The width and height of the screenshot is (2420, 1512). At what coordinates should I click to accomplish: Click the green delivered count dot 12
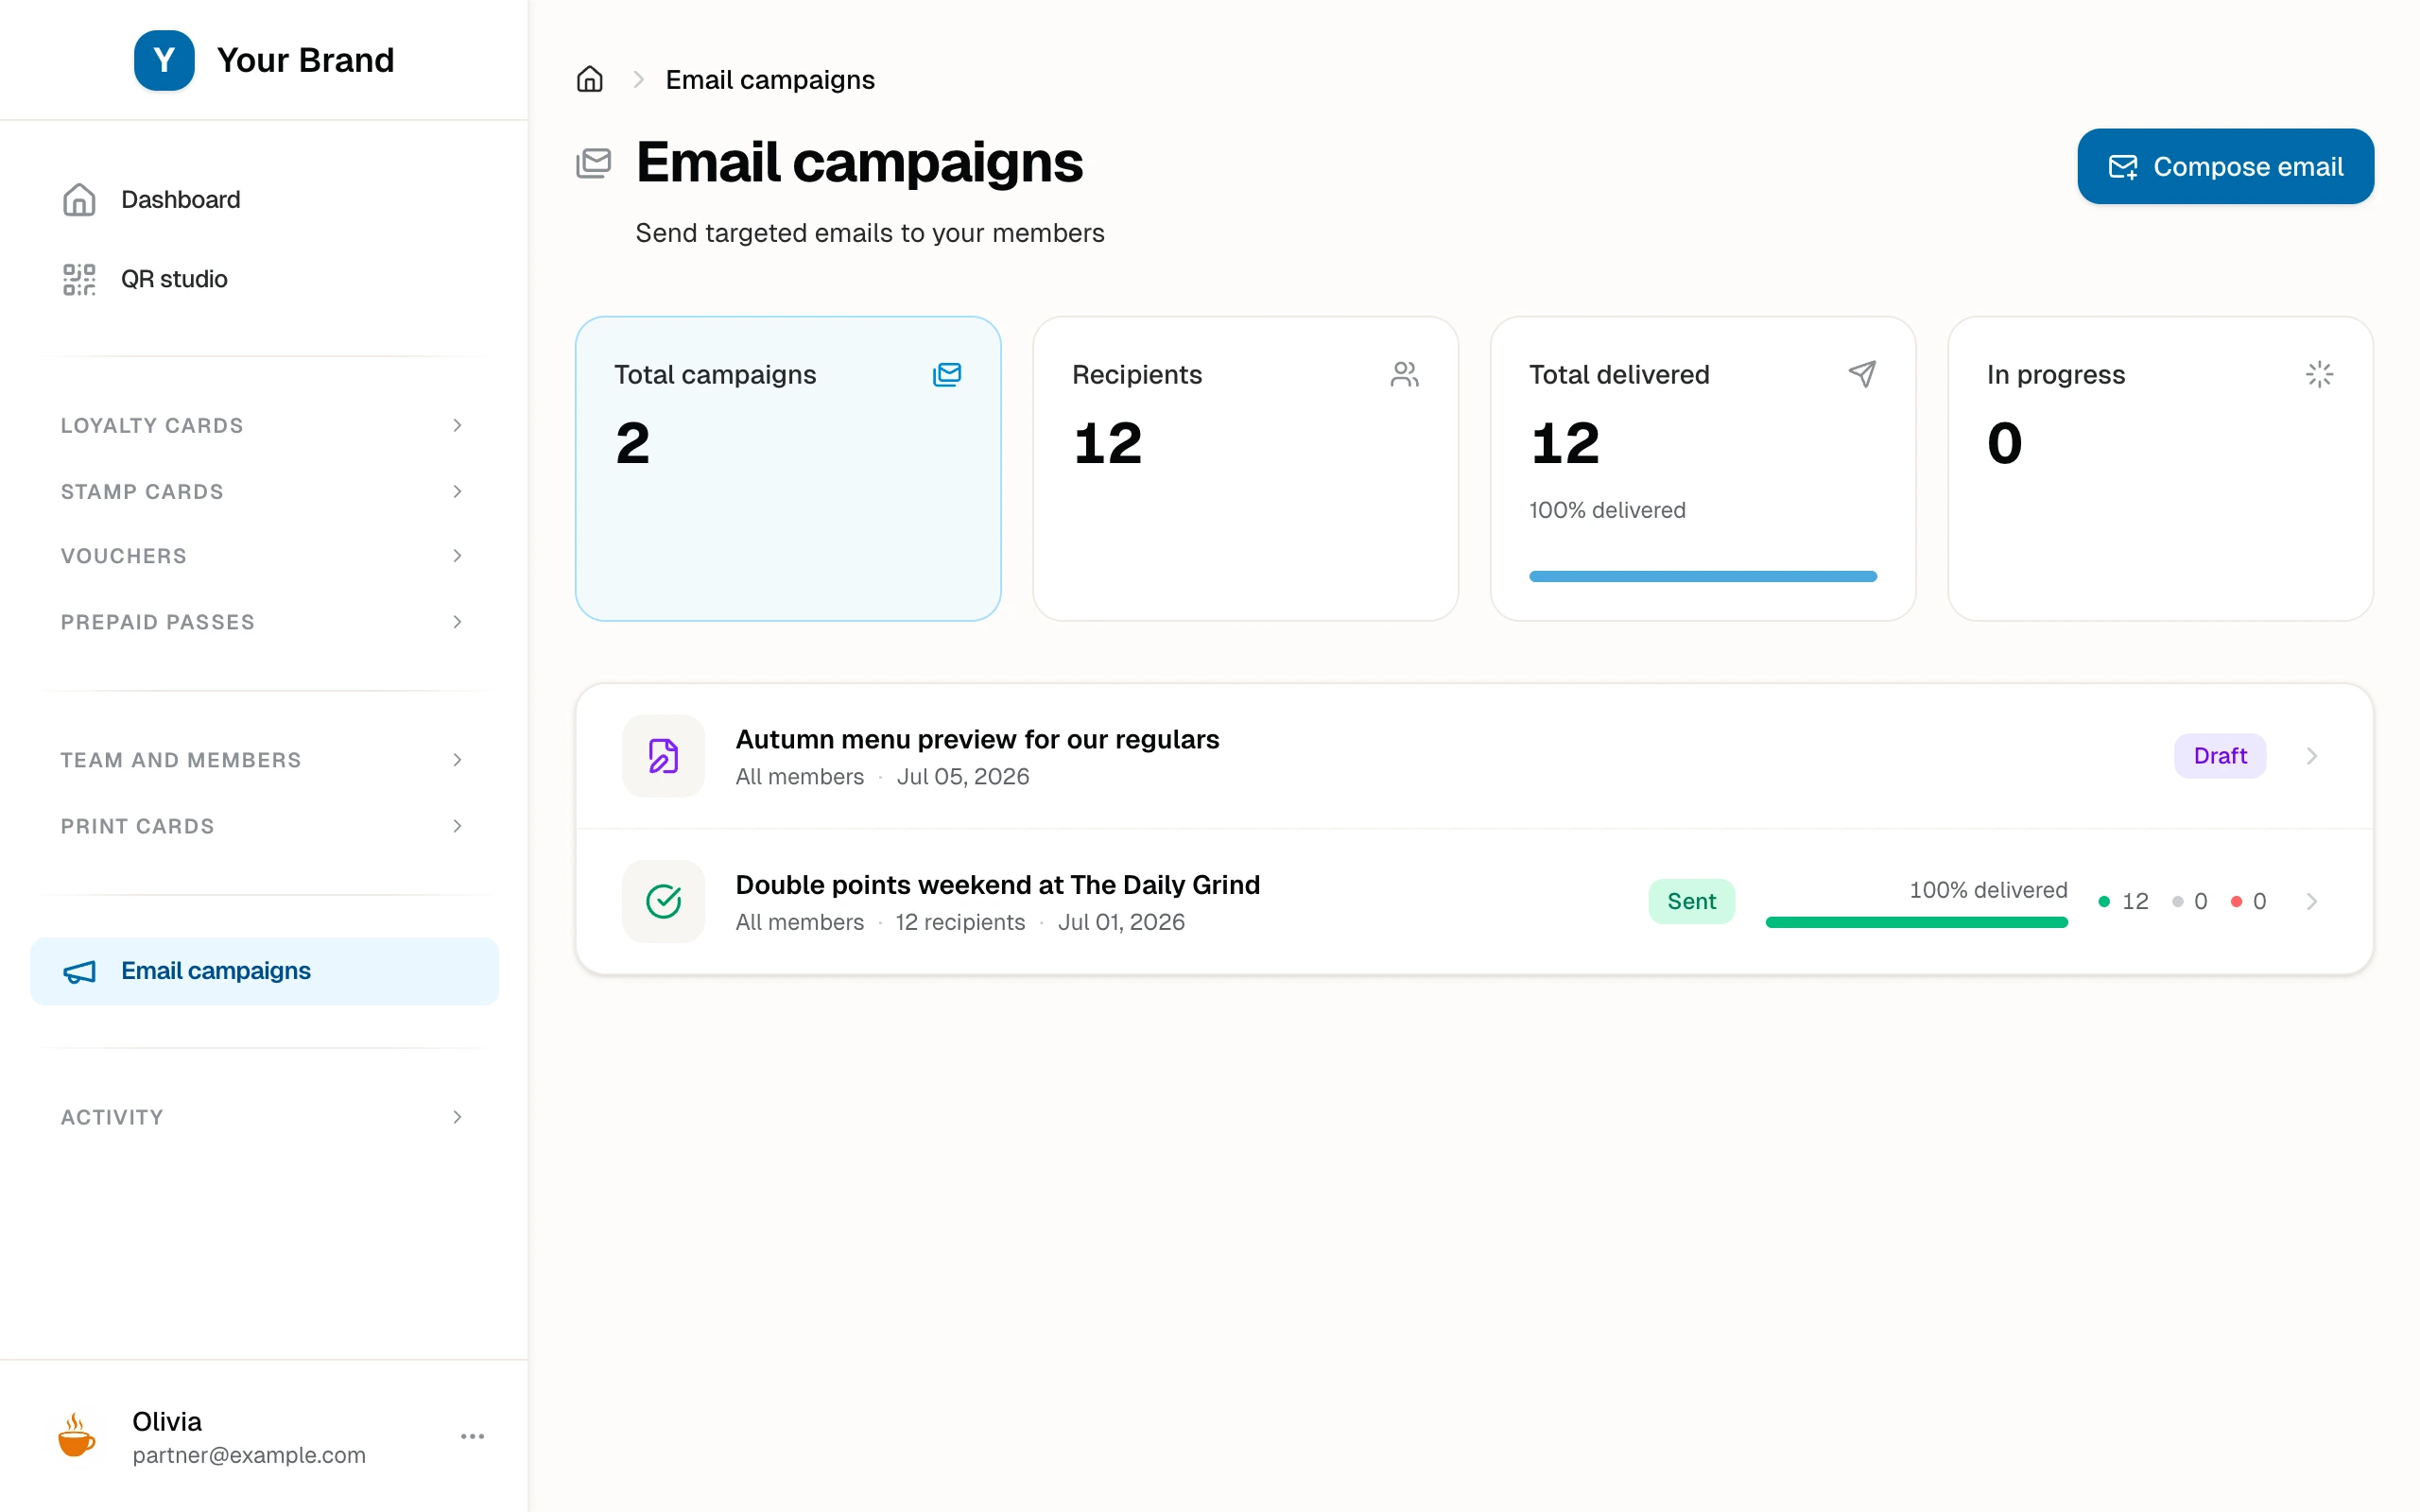[x=2104, y=901]
